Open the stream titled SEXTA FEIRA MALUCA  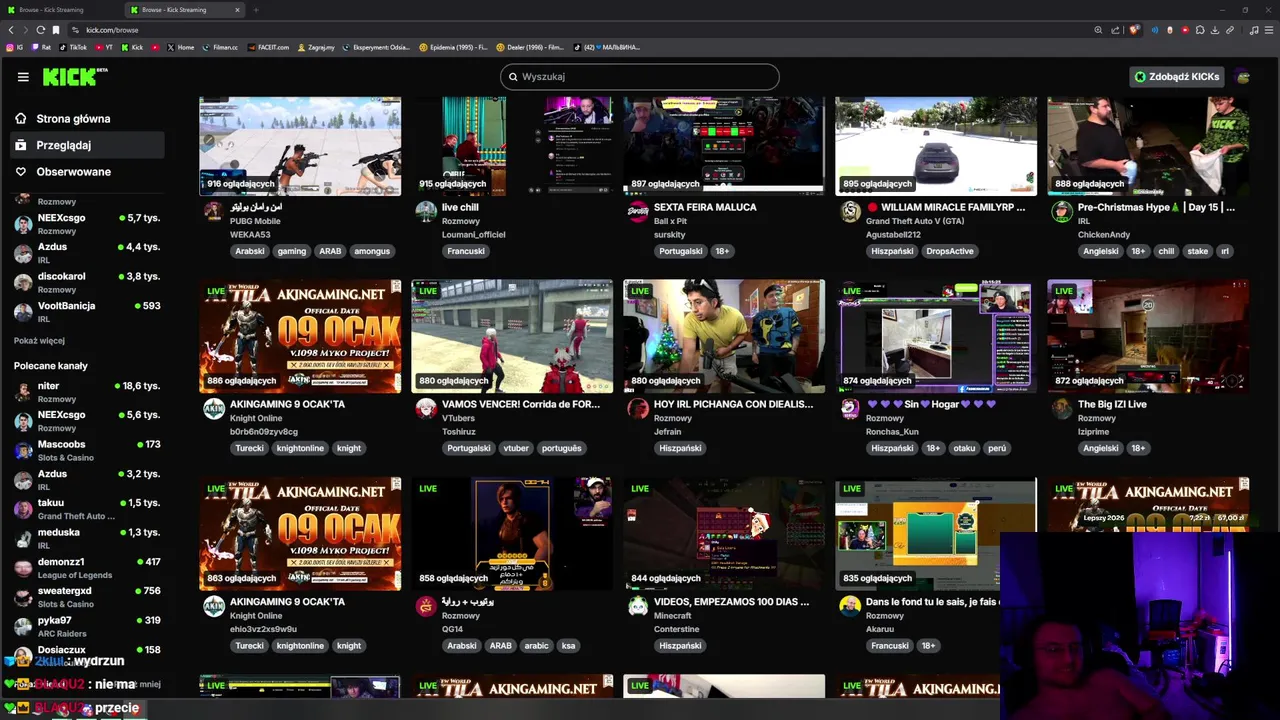point(705,207)
